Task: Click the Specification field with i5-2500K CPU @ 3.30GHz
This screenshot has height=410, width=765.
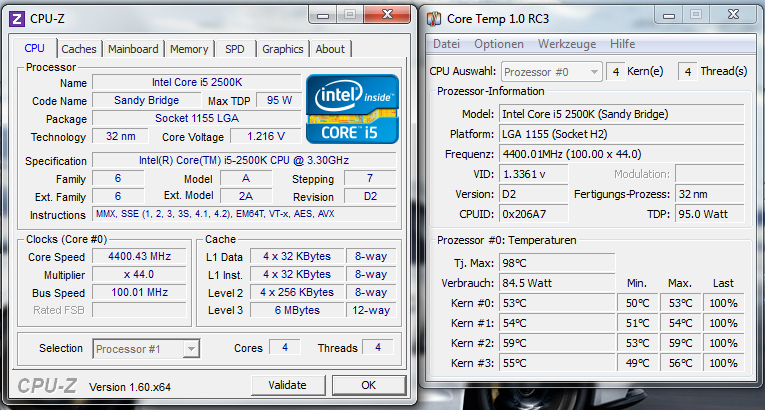Action: click(x=244, y=160)
